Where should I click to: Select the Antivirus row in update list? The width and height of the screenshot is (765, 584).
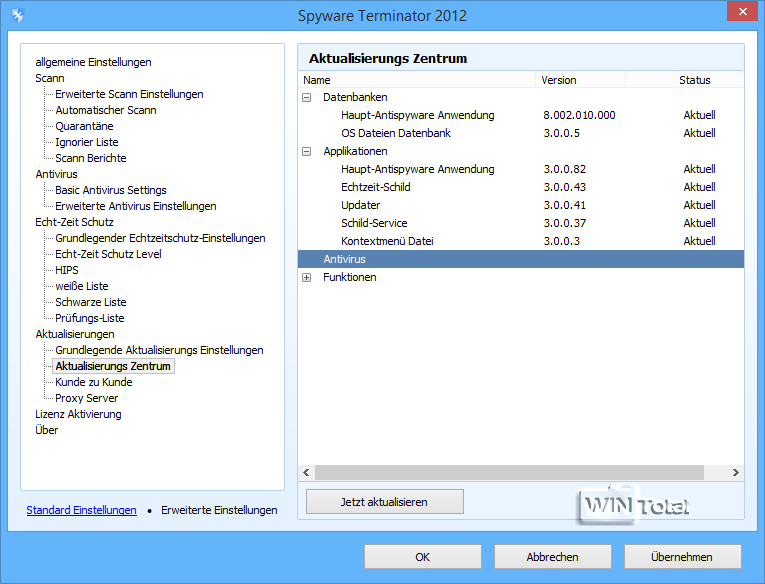[521, 259]
